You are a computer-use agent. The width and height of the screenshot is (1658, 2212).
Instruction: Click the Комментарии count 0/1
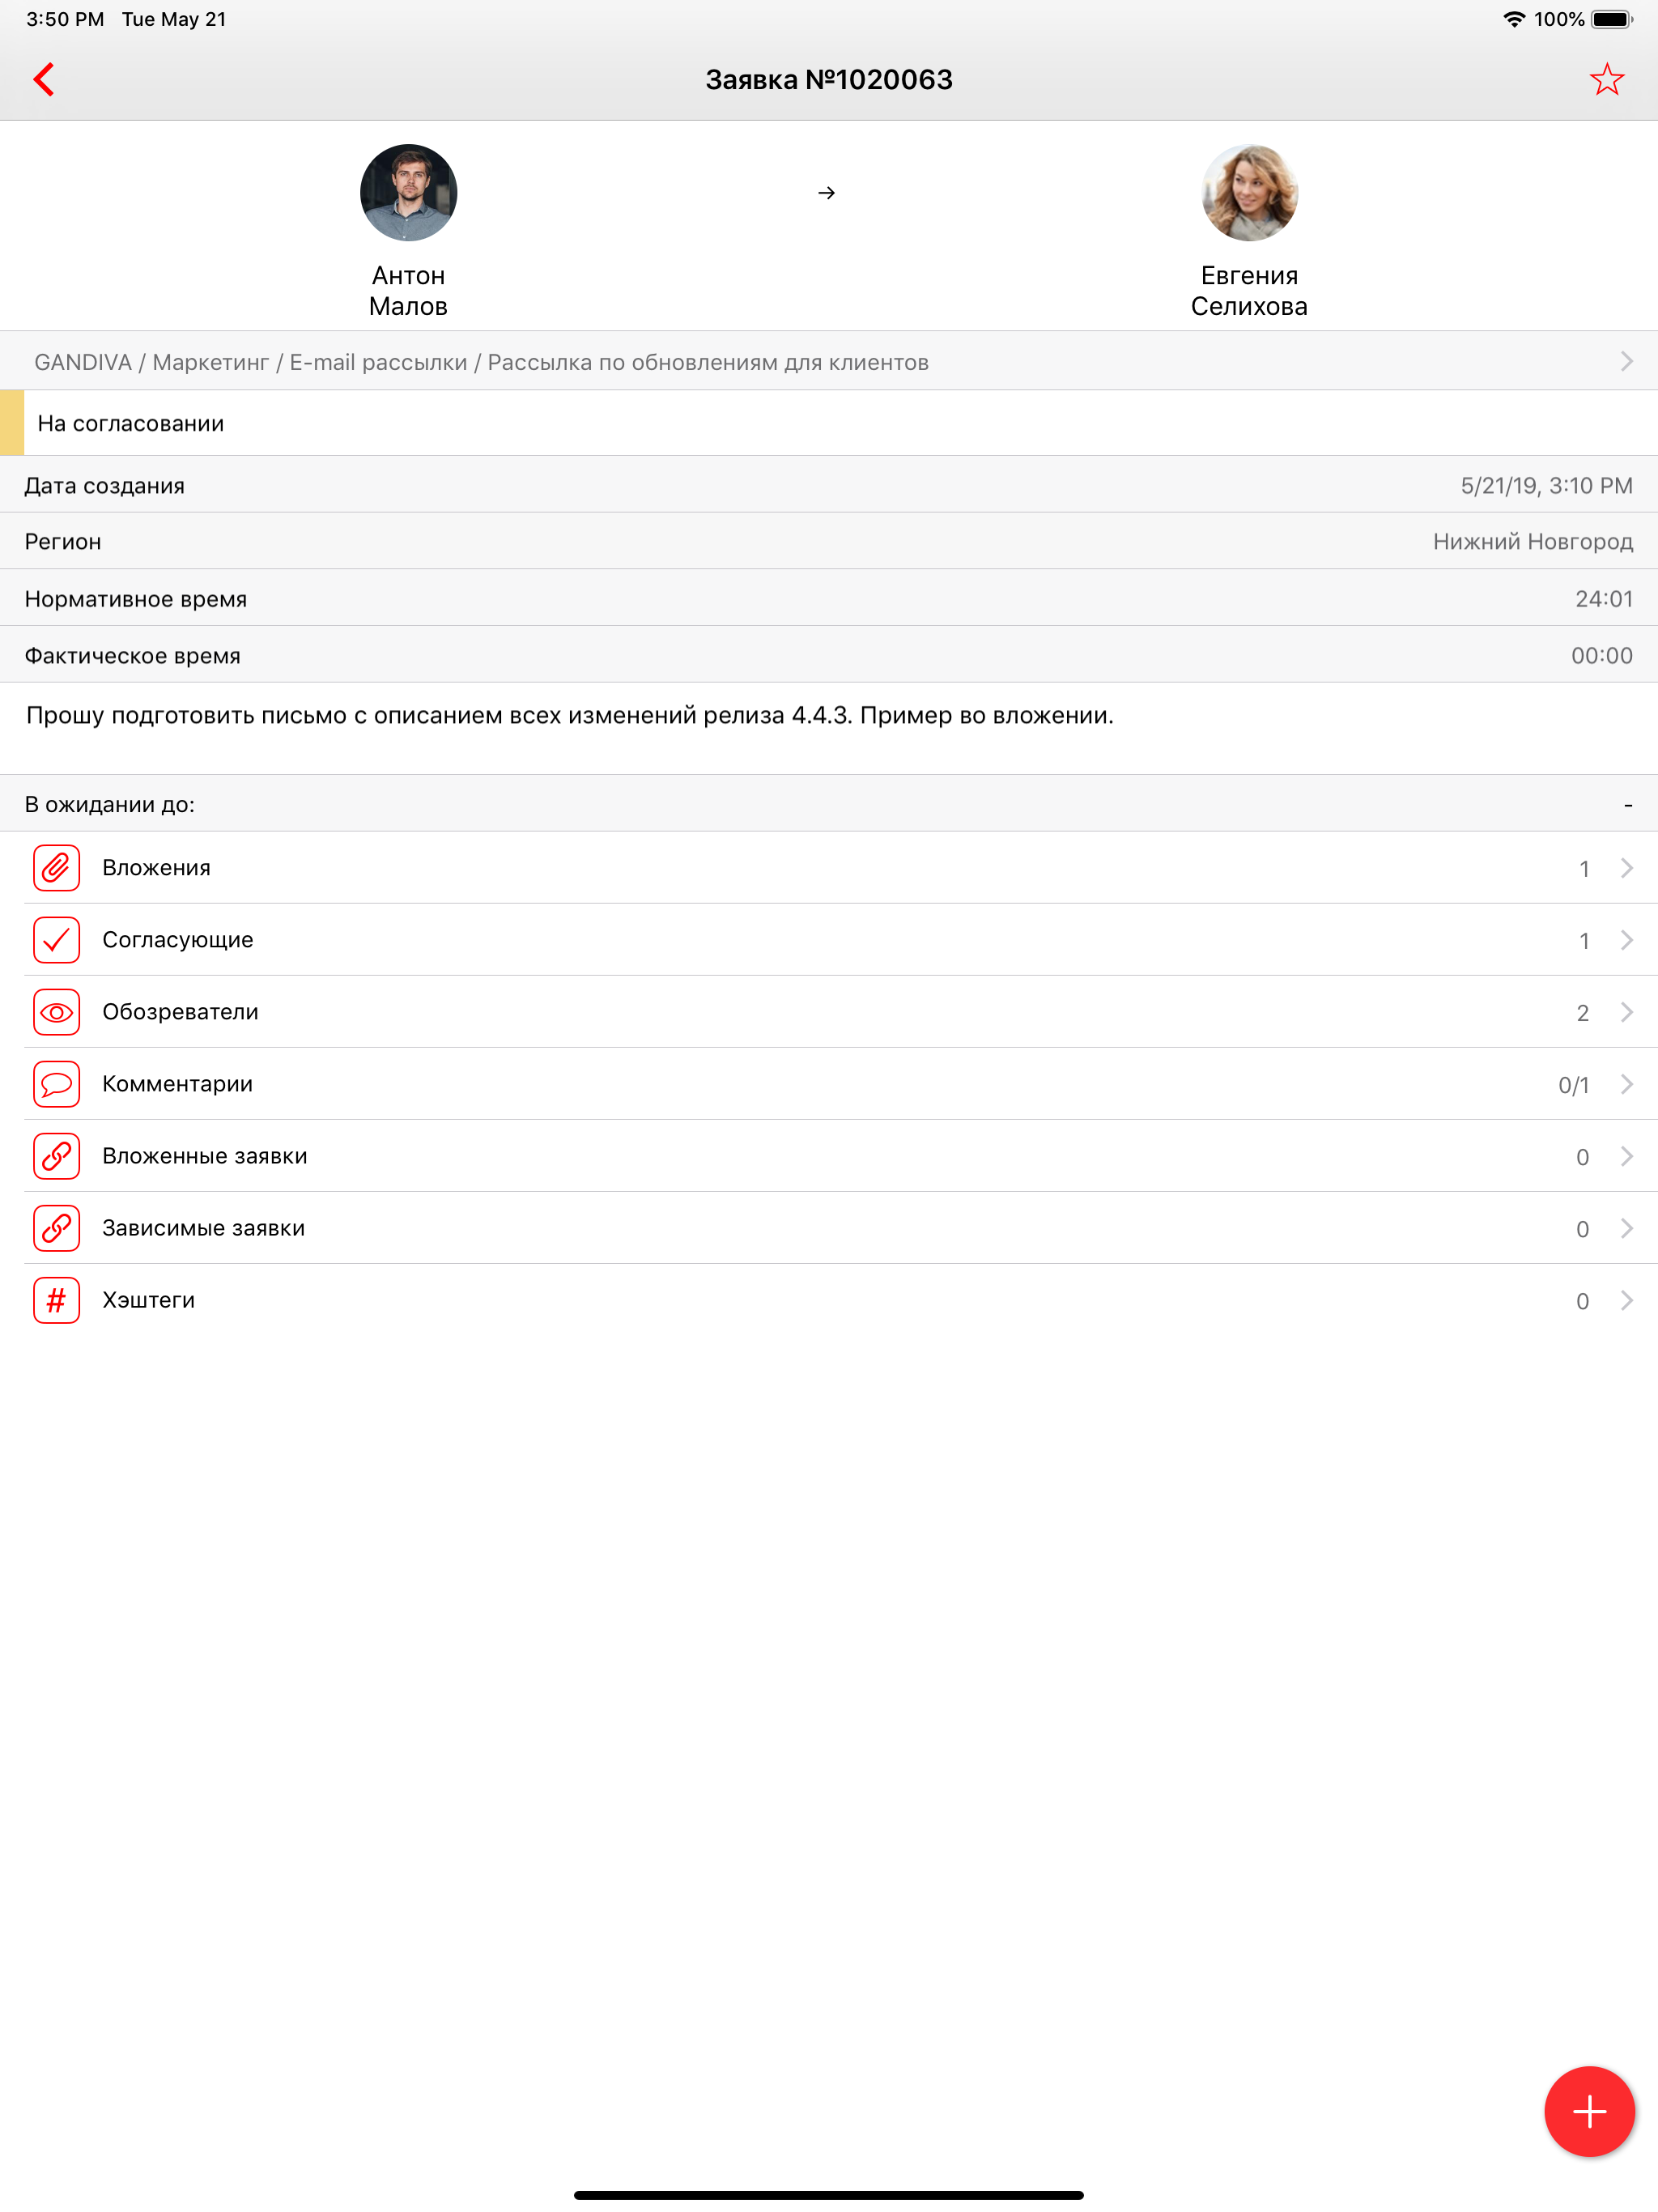(x=1573, y=1085)
